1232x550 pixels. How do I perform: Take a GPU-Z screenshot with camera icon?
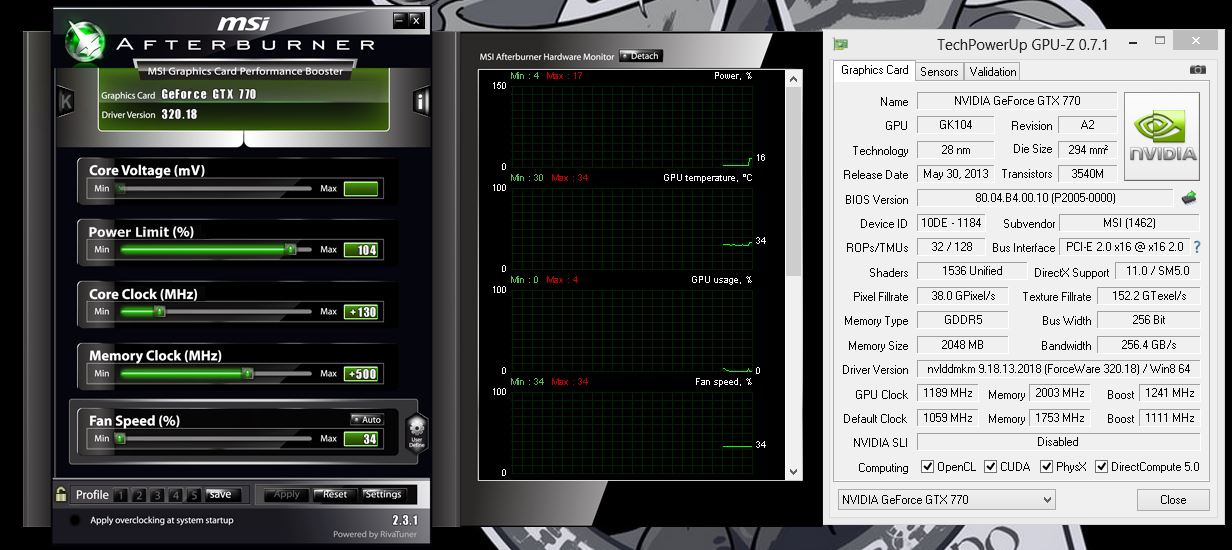[x=1197, y=70]
